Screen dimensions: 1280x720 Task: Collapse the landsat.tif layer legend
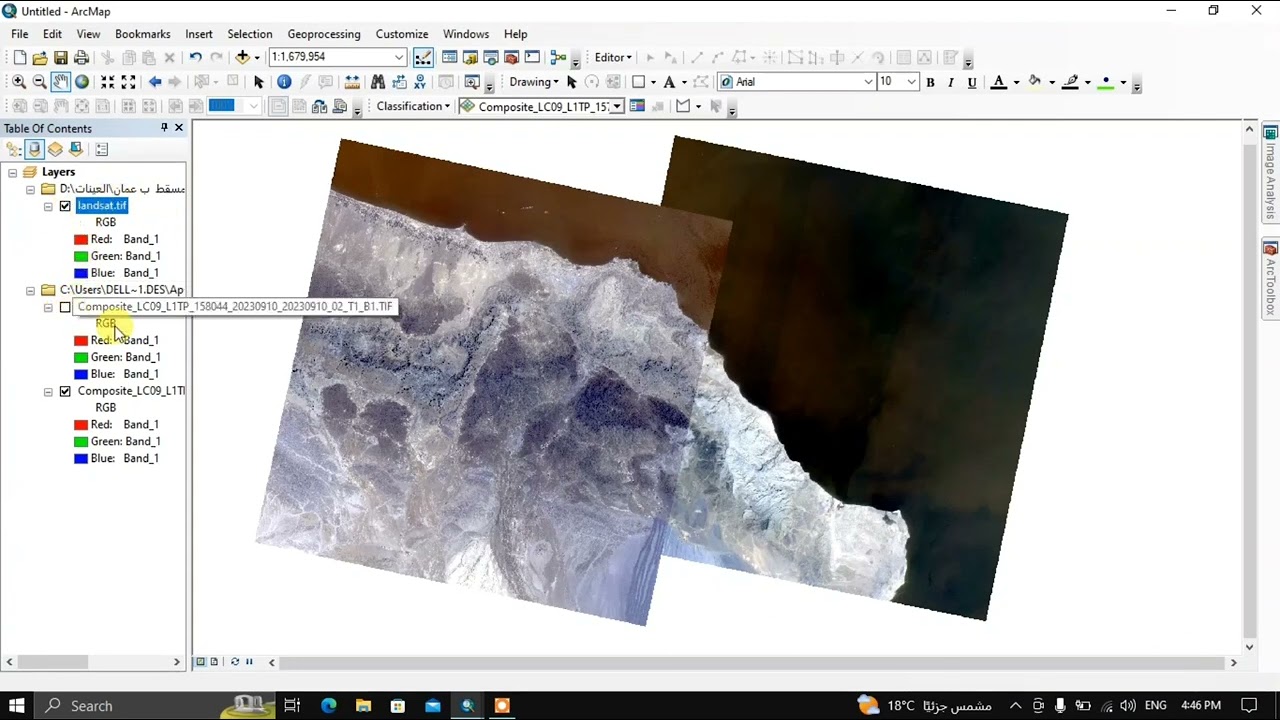[48, 206]
